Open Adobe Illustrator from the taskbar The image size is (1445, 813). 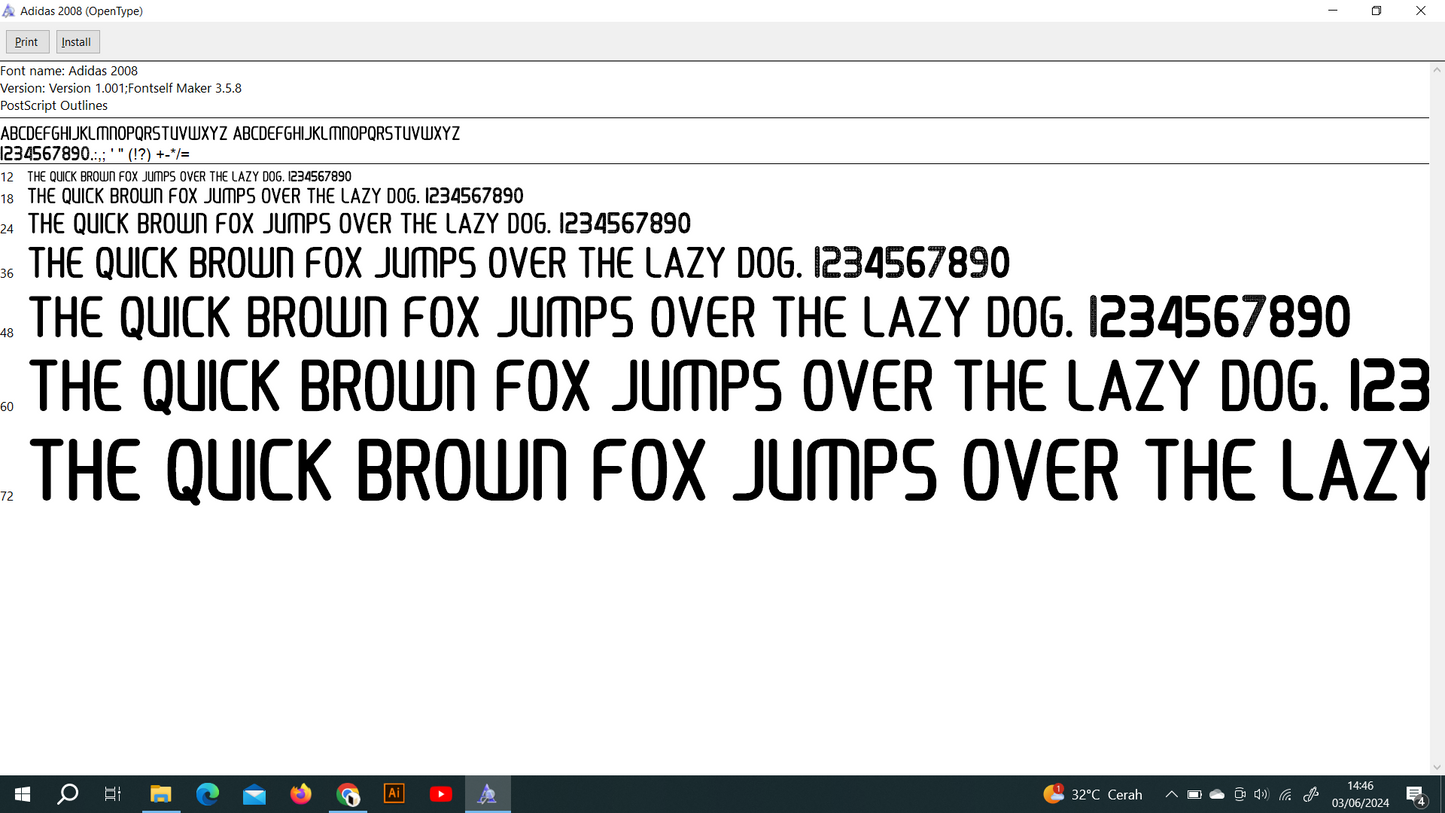click(x=393, y=793)
